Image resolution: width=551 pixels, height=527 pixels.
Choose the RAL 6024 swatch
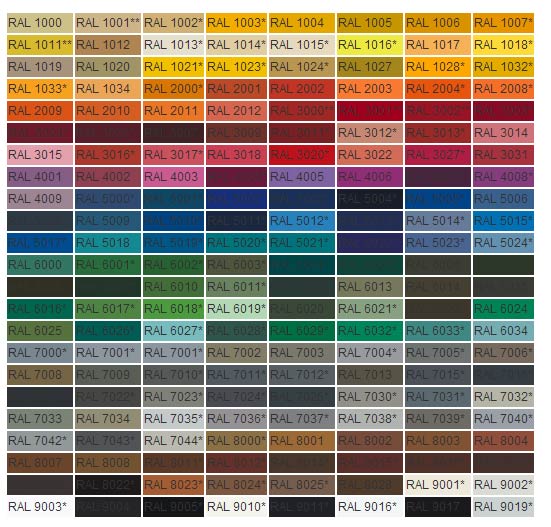point(503,309)
